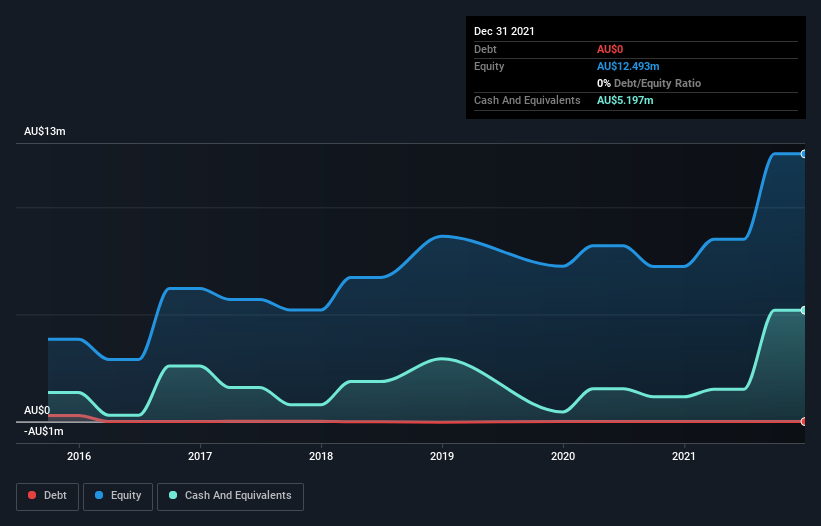Select the 2017 x-axis label
The width and height of the screenshot is (821, 526).
(200, 456)
